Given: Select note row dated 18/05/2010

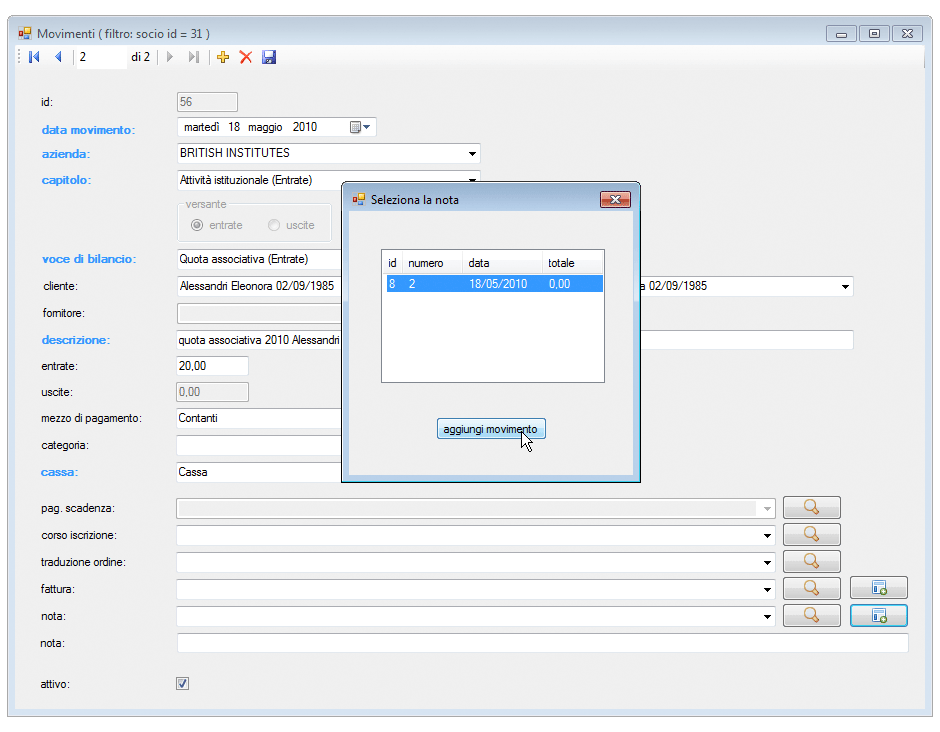Looking at the screenshot, I should [495, 284].
